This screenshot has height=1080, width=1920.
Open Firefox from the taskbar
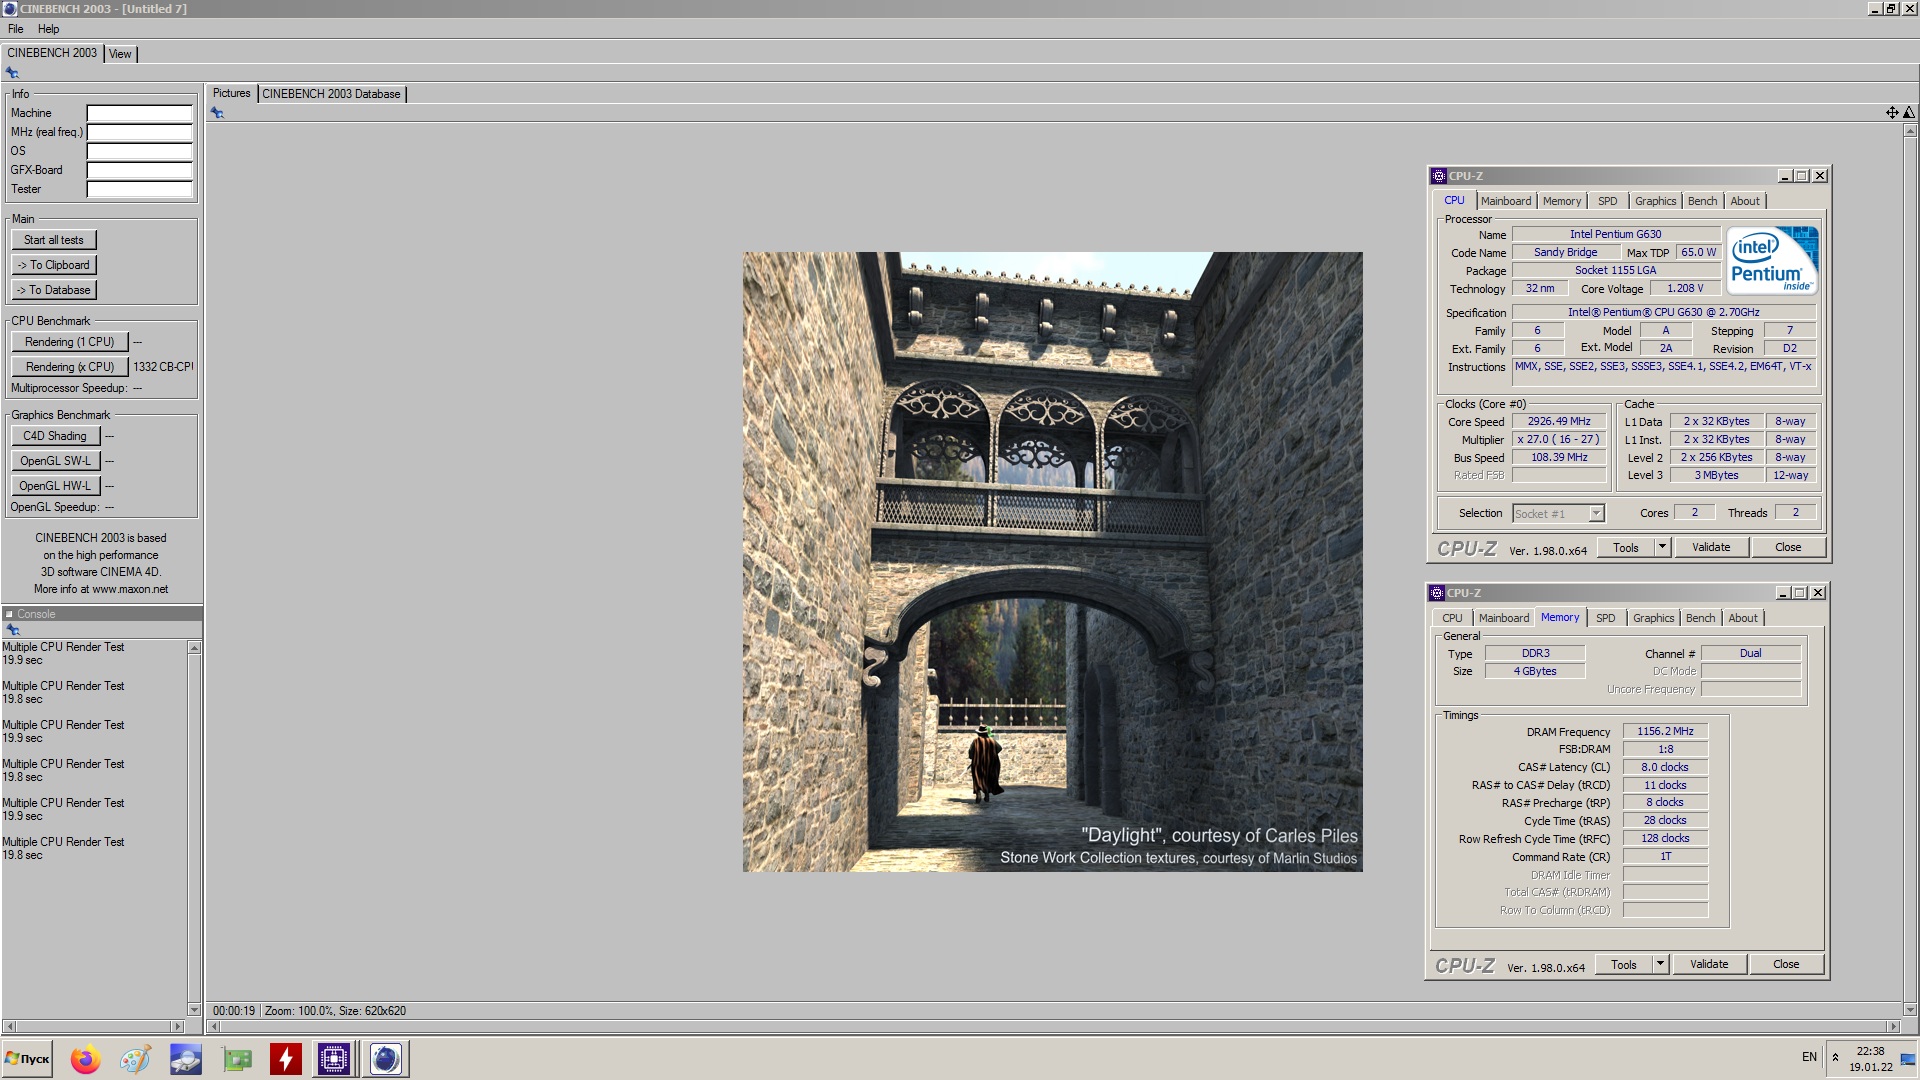[x=86, y=1059]
